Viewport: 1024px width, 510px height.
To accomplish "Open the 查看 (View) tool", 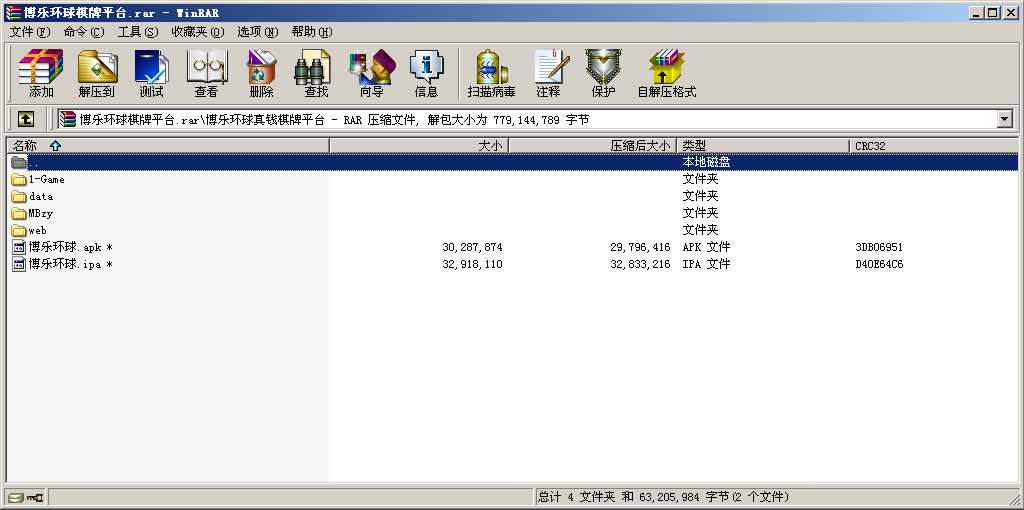I will pos(206,66).
